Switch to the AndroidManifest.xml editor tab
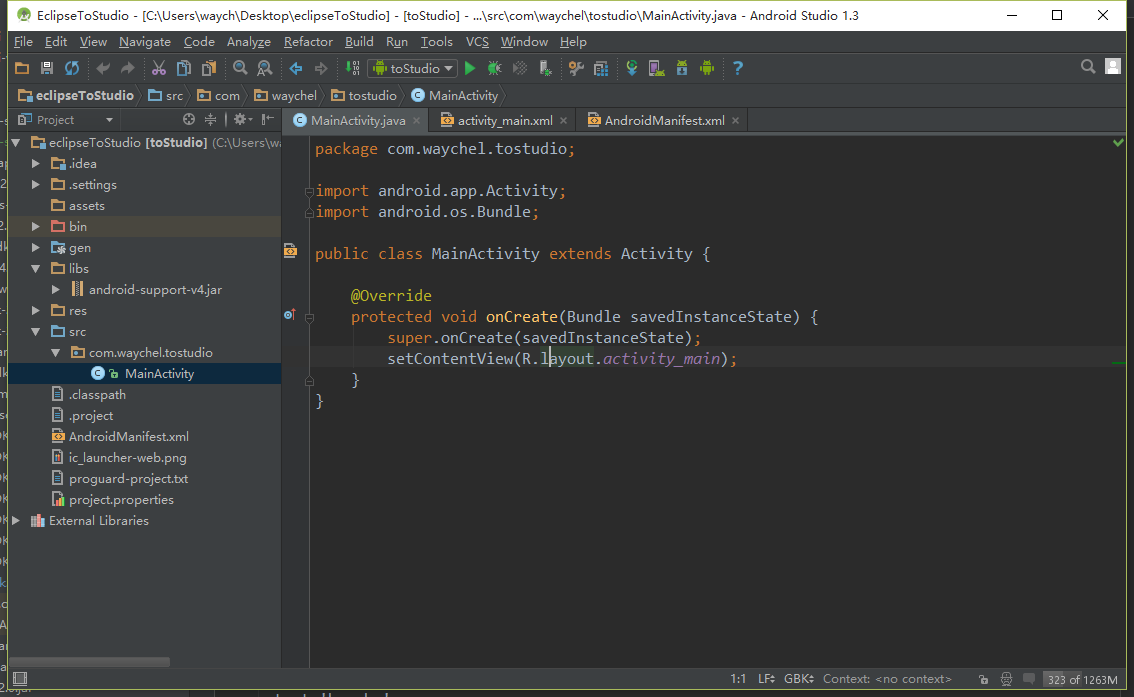Screen dimensions: 1134x697 pos(664,120)
